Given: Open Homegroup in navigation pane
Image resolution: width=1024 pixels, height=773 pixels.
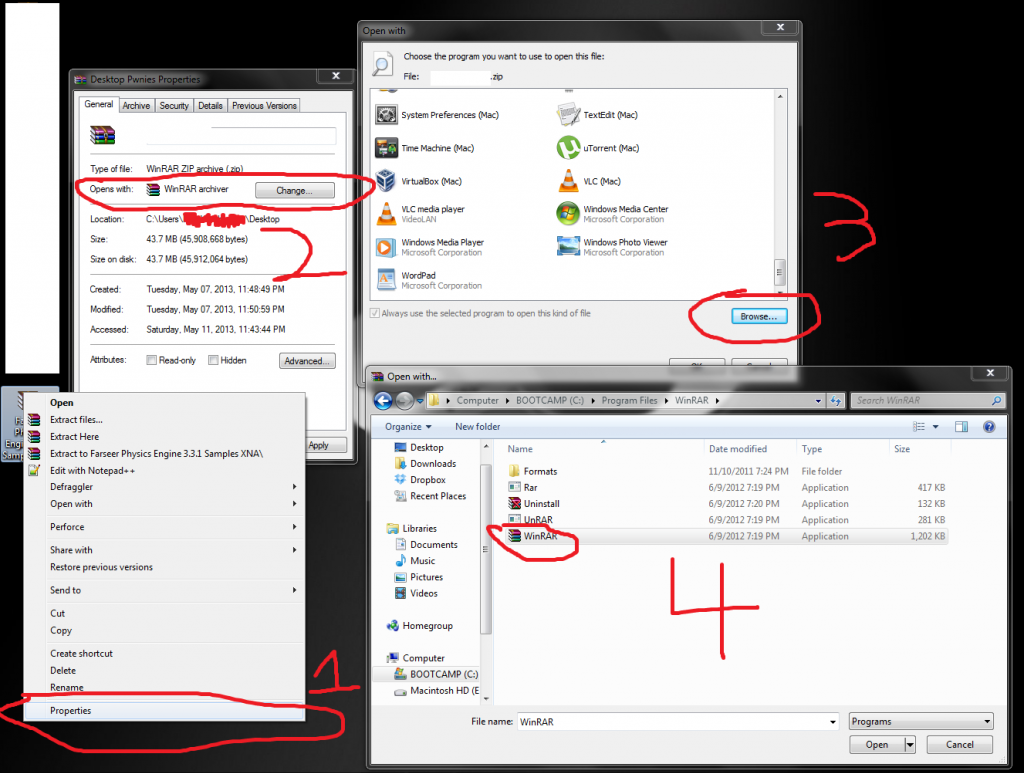Looking at the screenshot, I should [x=420, y=625].
